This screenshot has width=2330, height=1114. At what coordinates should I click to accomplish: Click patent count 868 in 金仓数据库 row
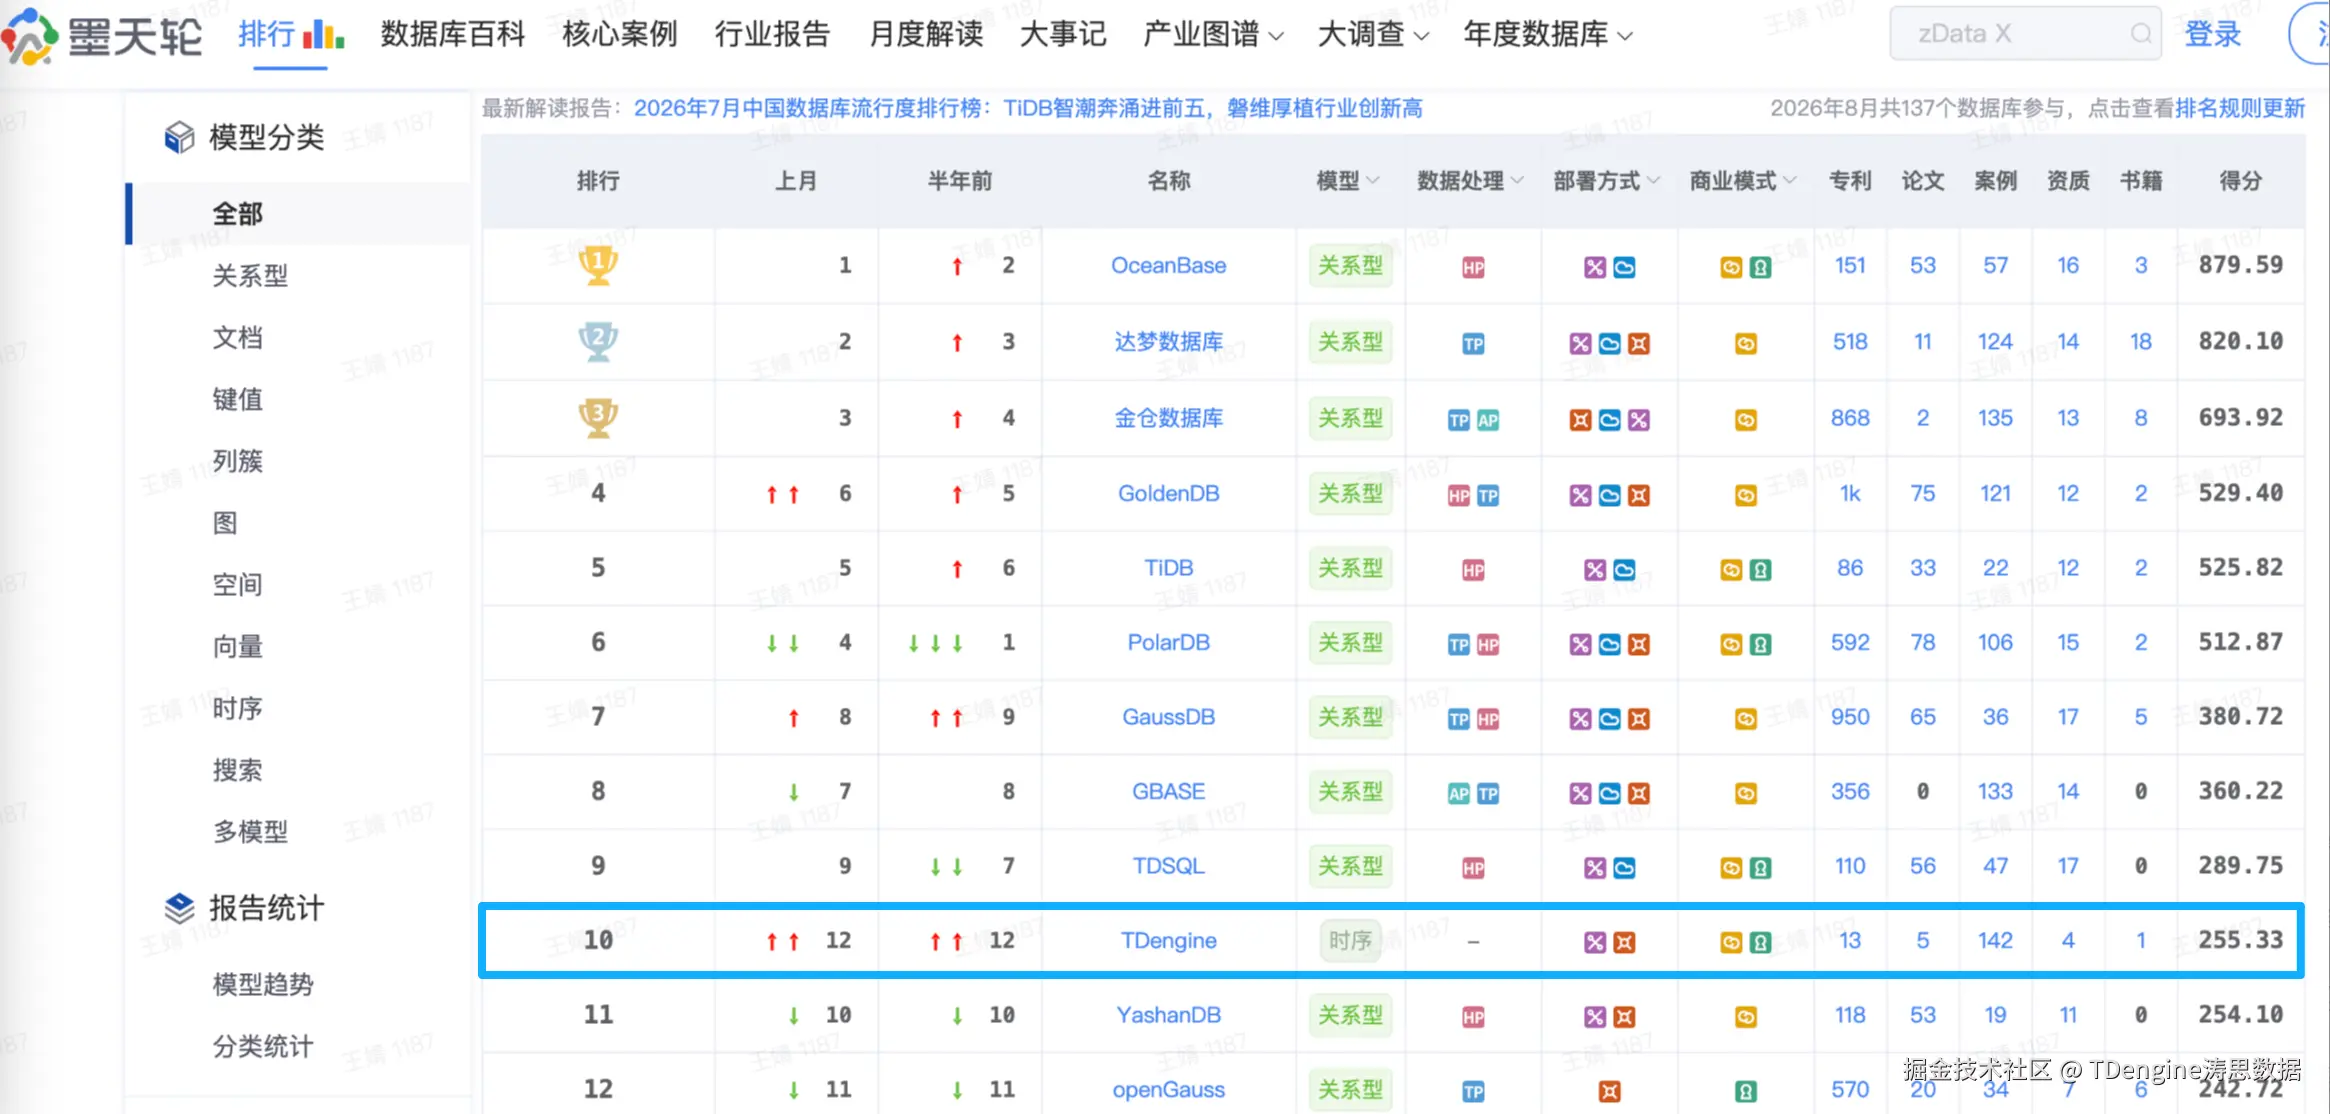(1850, 418)
